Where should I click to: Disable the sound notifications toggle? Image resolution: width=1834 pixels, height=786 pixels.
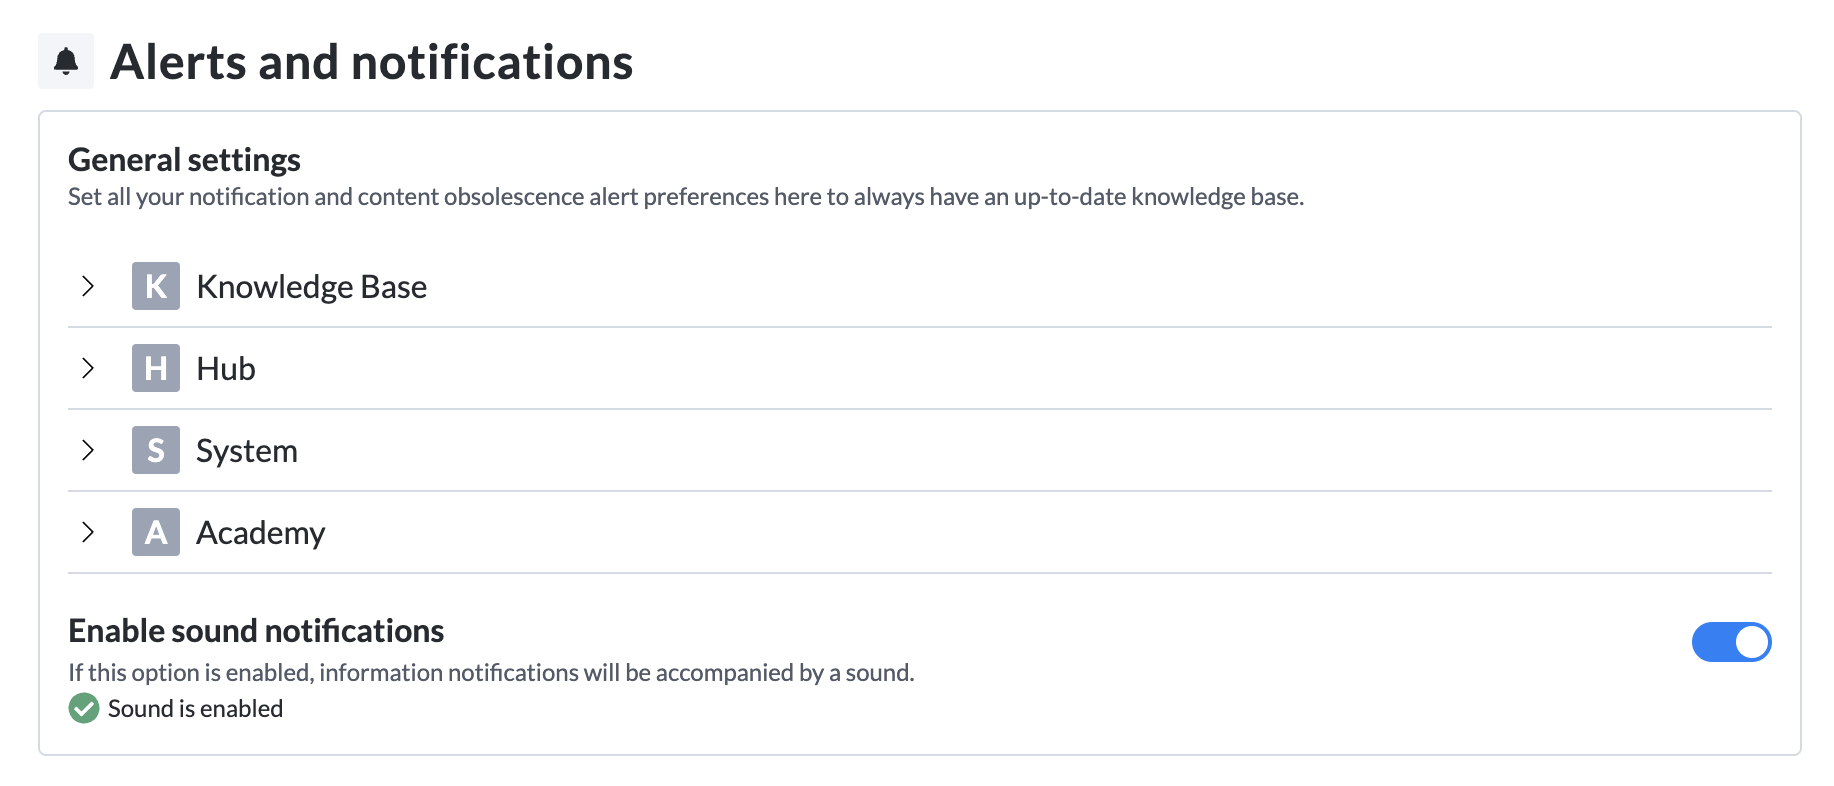1731,642
